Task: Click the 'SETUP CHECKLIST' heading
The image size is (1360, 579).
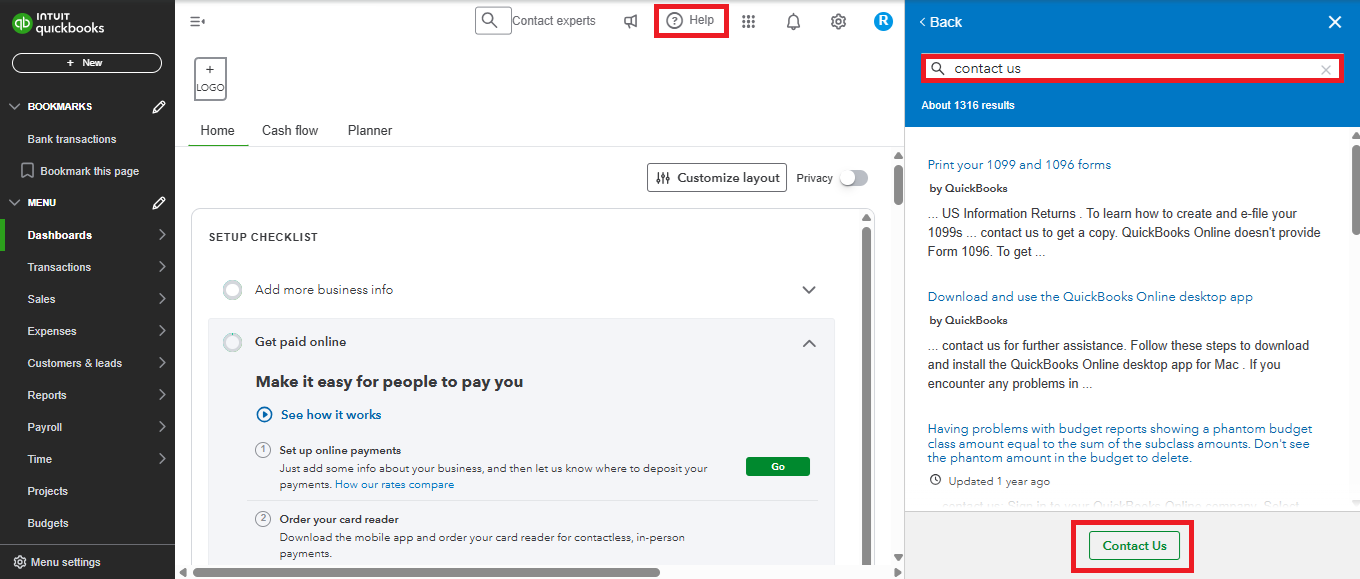Action: click(x=263, y=237)
